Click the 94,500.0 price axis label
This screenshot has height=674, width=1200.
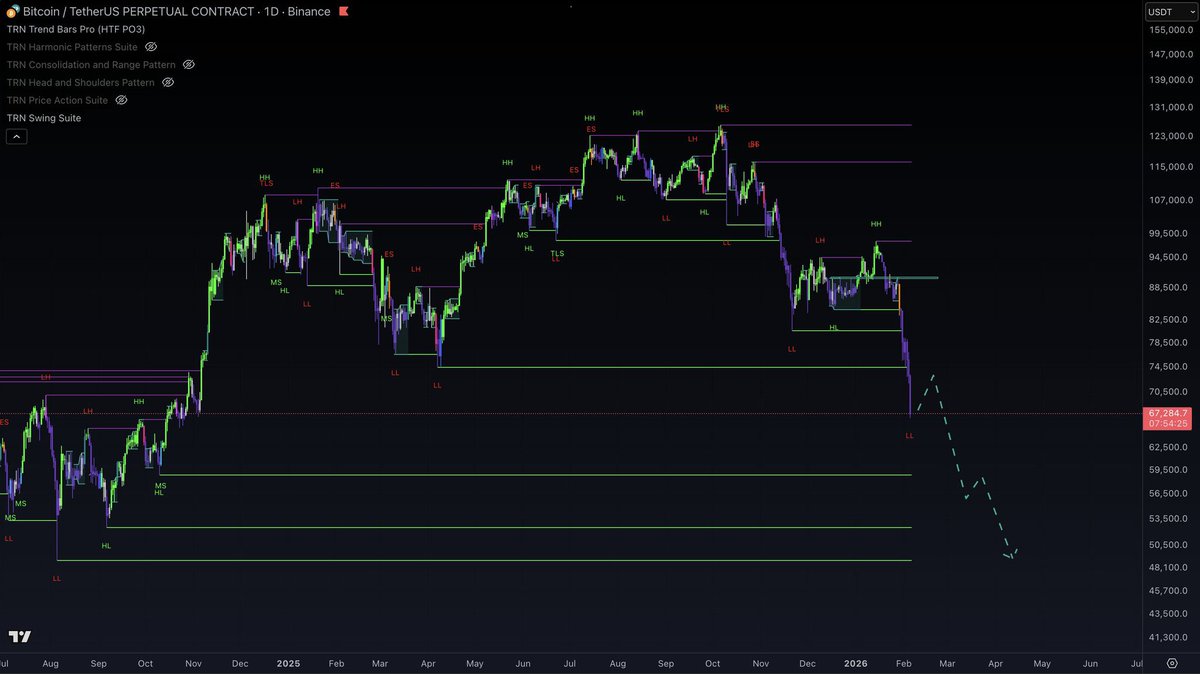[x=1168, y=257]
